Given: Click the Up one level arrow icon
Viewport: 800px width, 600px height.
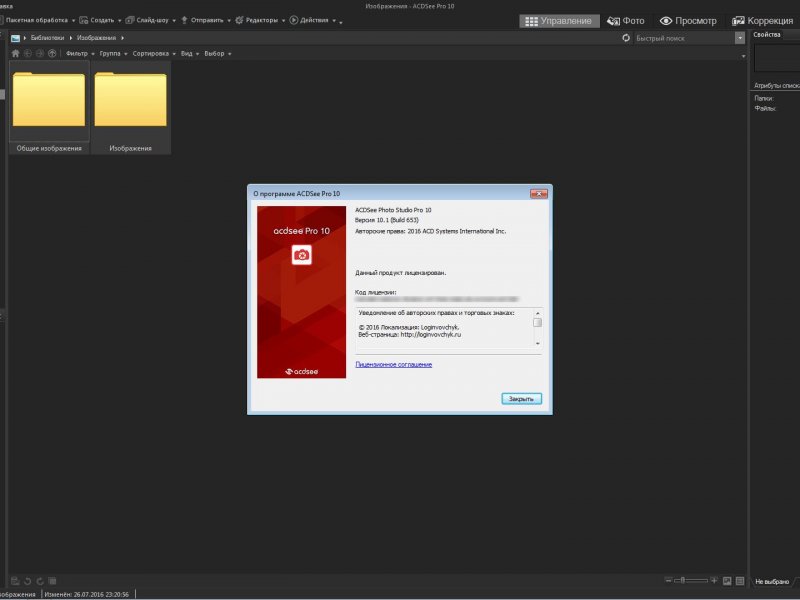Looking at the screenshot, I should (x=52, y=54).
